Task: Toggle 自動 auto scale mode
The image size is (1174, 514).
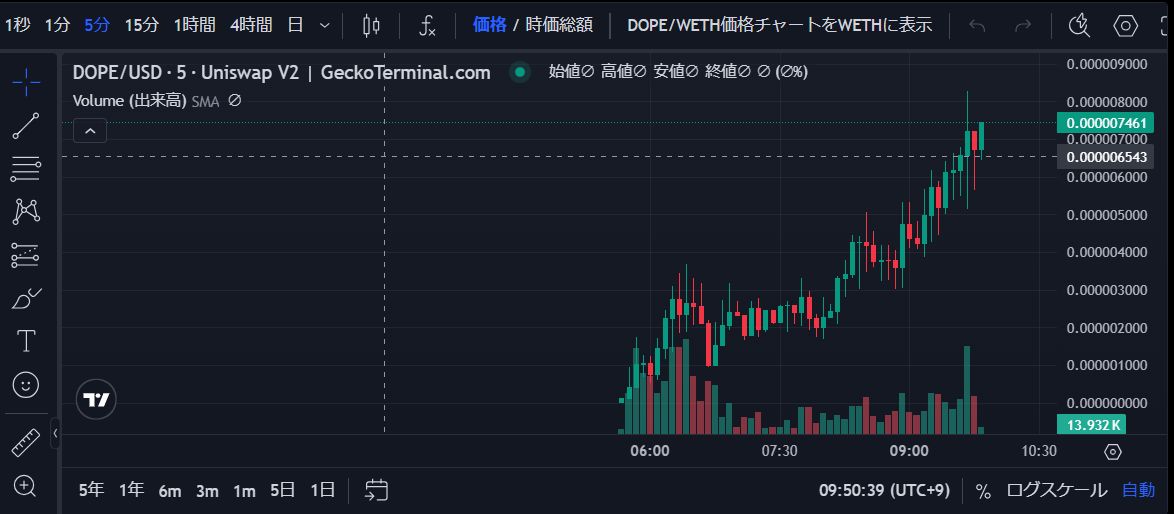Action: [1138, 491]
